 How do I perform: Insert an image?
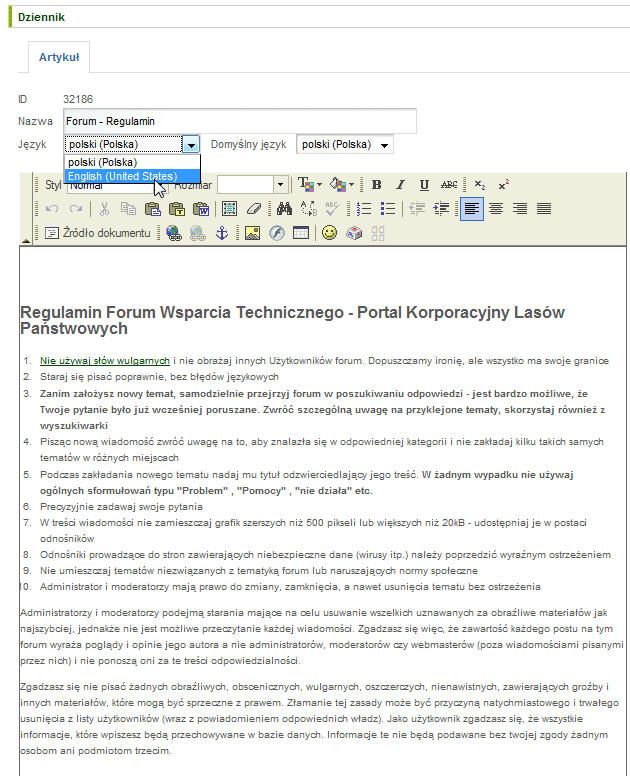coord(252,233)
